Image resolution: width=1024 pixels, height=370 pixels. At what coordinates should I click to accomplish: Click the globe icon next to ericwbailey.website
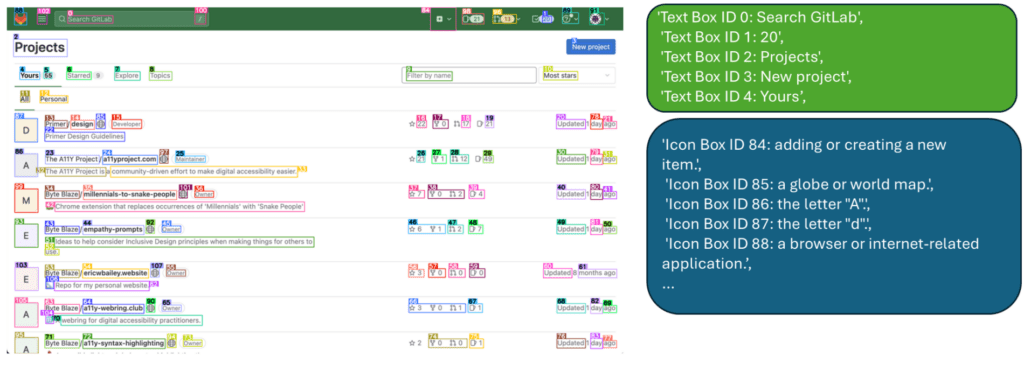(156, 273)
